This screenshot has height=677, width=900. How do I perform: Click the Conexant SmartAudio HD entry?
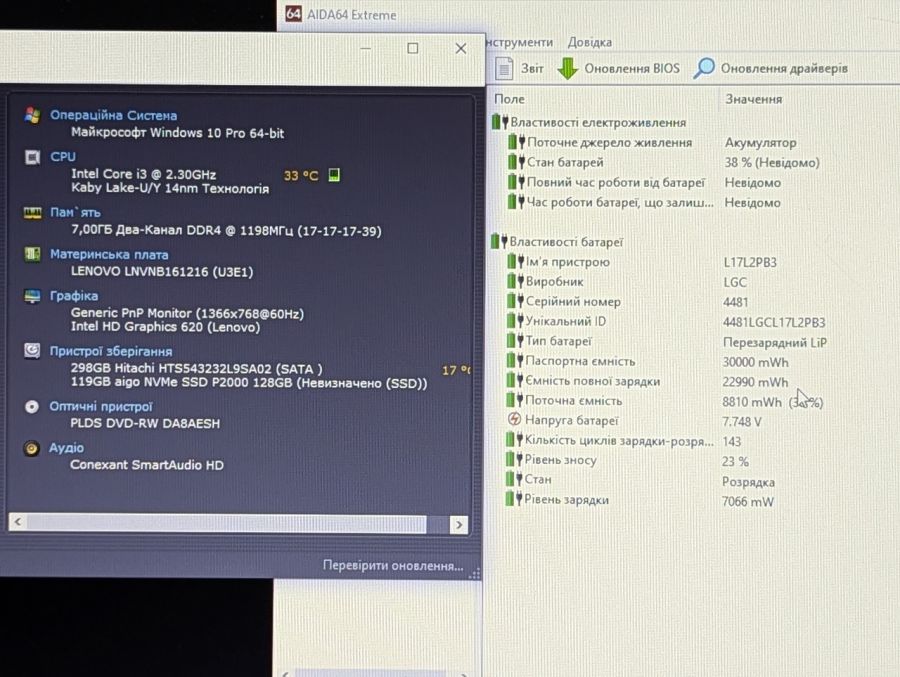coord(146,465)
